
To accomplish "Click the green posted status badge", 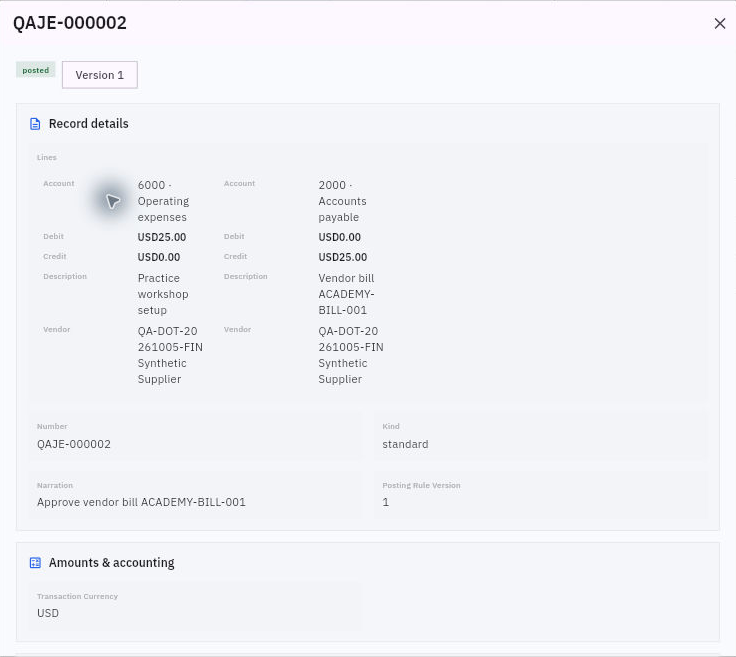I will pos(36,70).
